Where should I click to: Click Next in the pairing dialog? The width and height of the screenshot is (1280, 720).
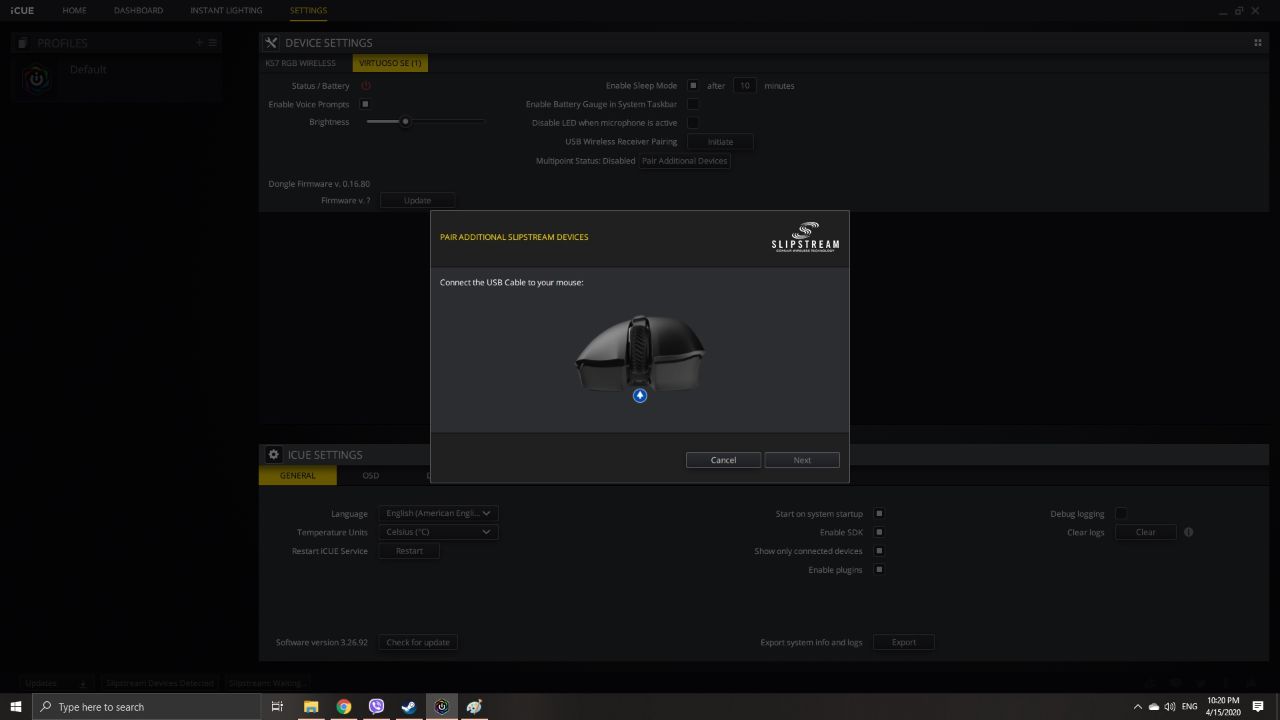tap(802, 460)
